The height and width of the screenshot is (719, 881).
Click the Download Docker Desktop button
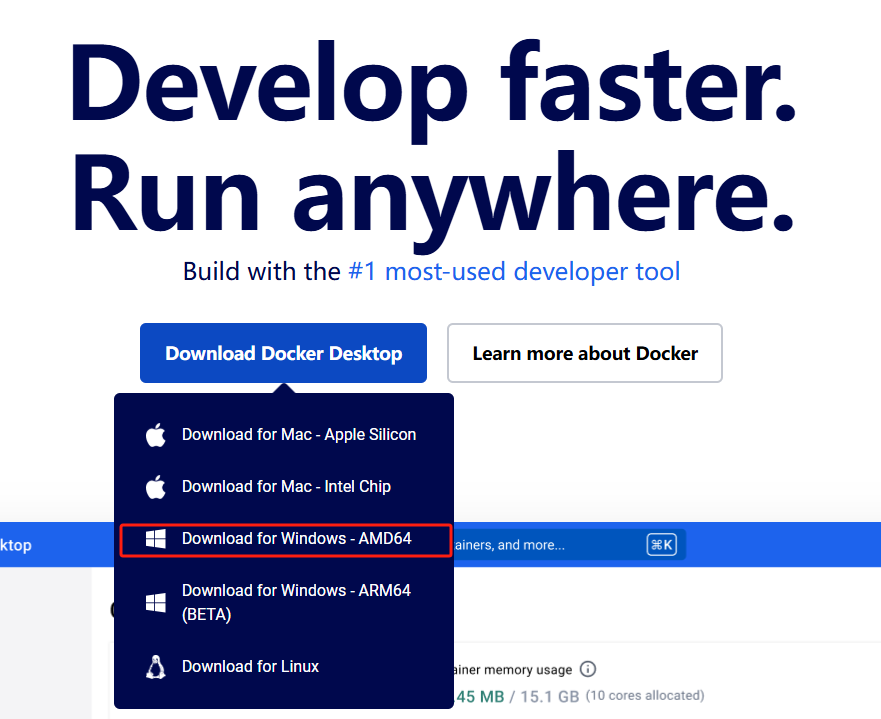point(283,353)
